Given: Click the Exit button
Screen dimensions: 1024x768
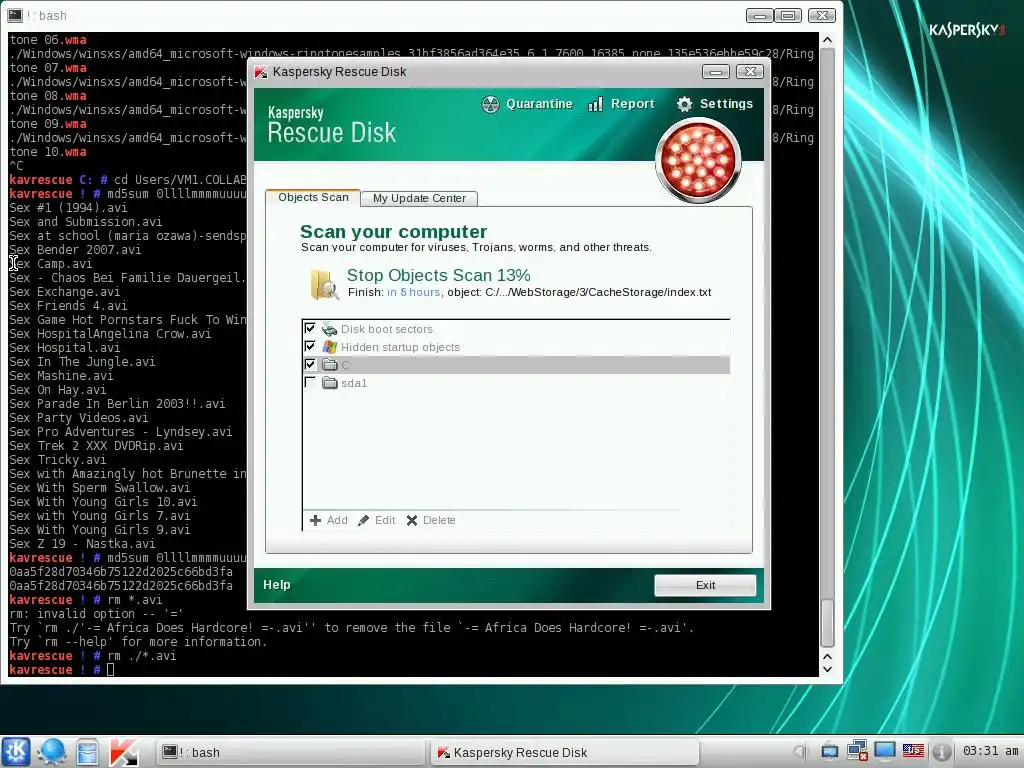Looking at the screenshot, I should pyautogui.click(x=705, y=585).
